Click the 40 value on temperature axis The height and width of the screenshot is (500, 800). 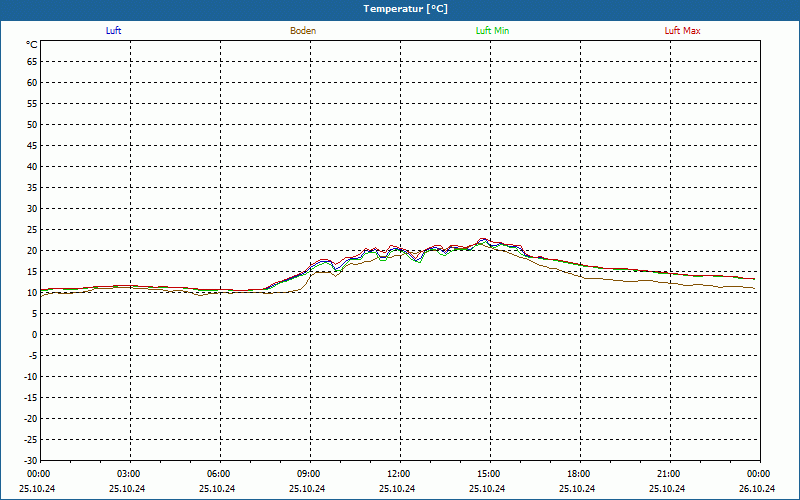pos(32,166)
